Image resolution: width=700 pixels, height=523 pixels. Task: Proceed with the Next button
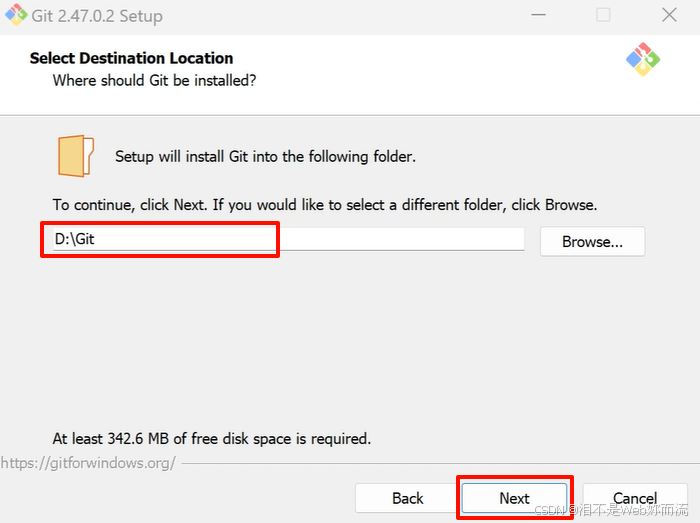514,498
